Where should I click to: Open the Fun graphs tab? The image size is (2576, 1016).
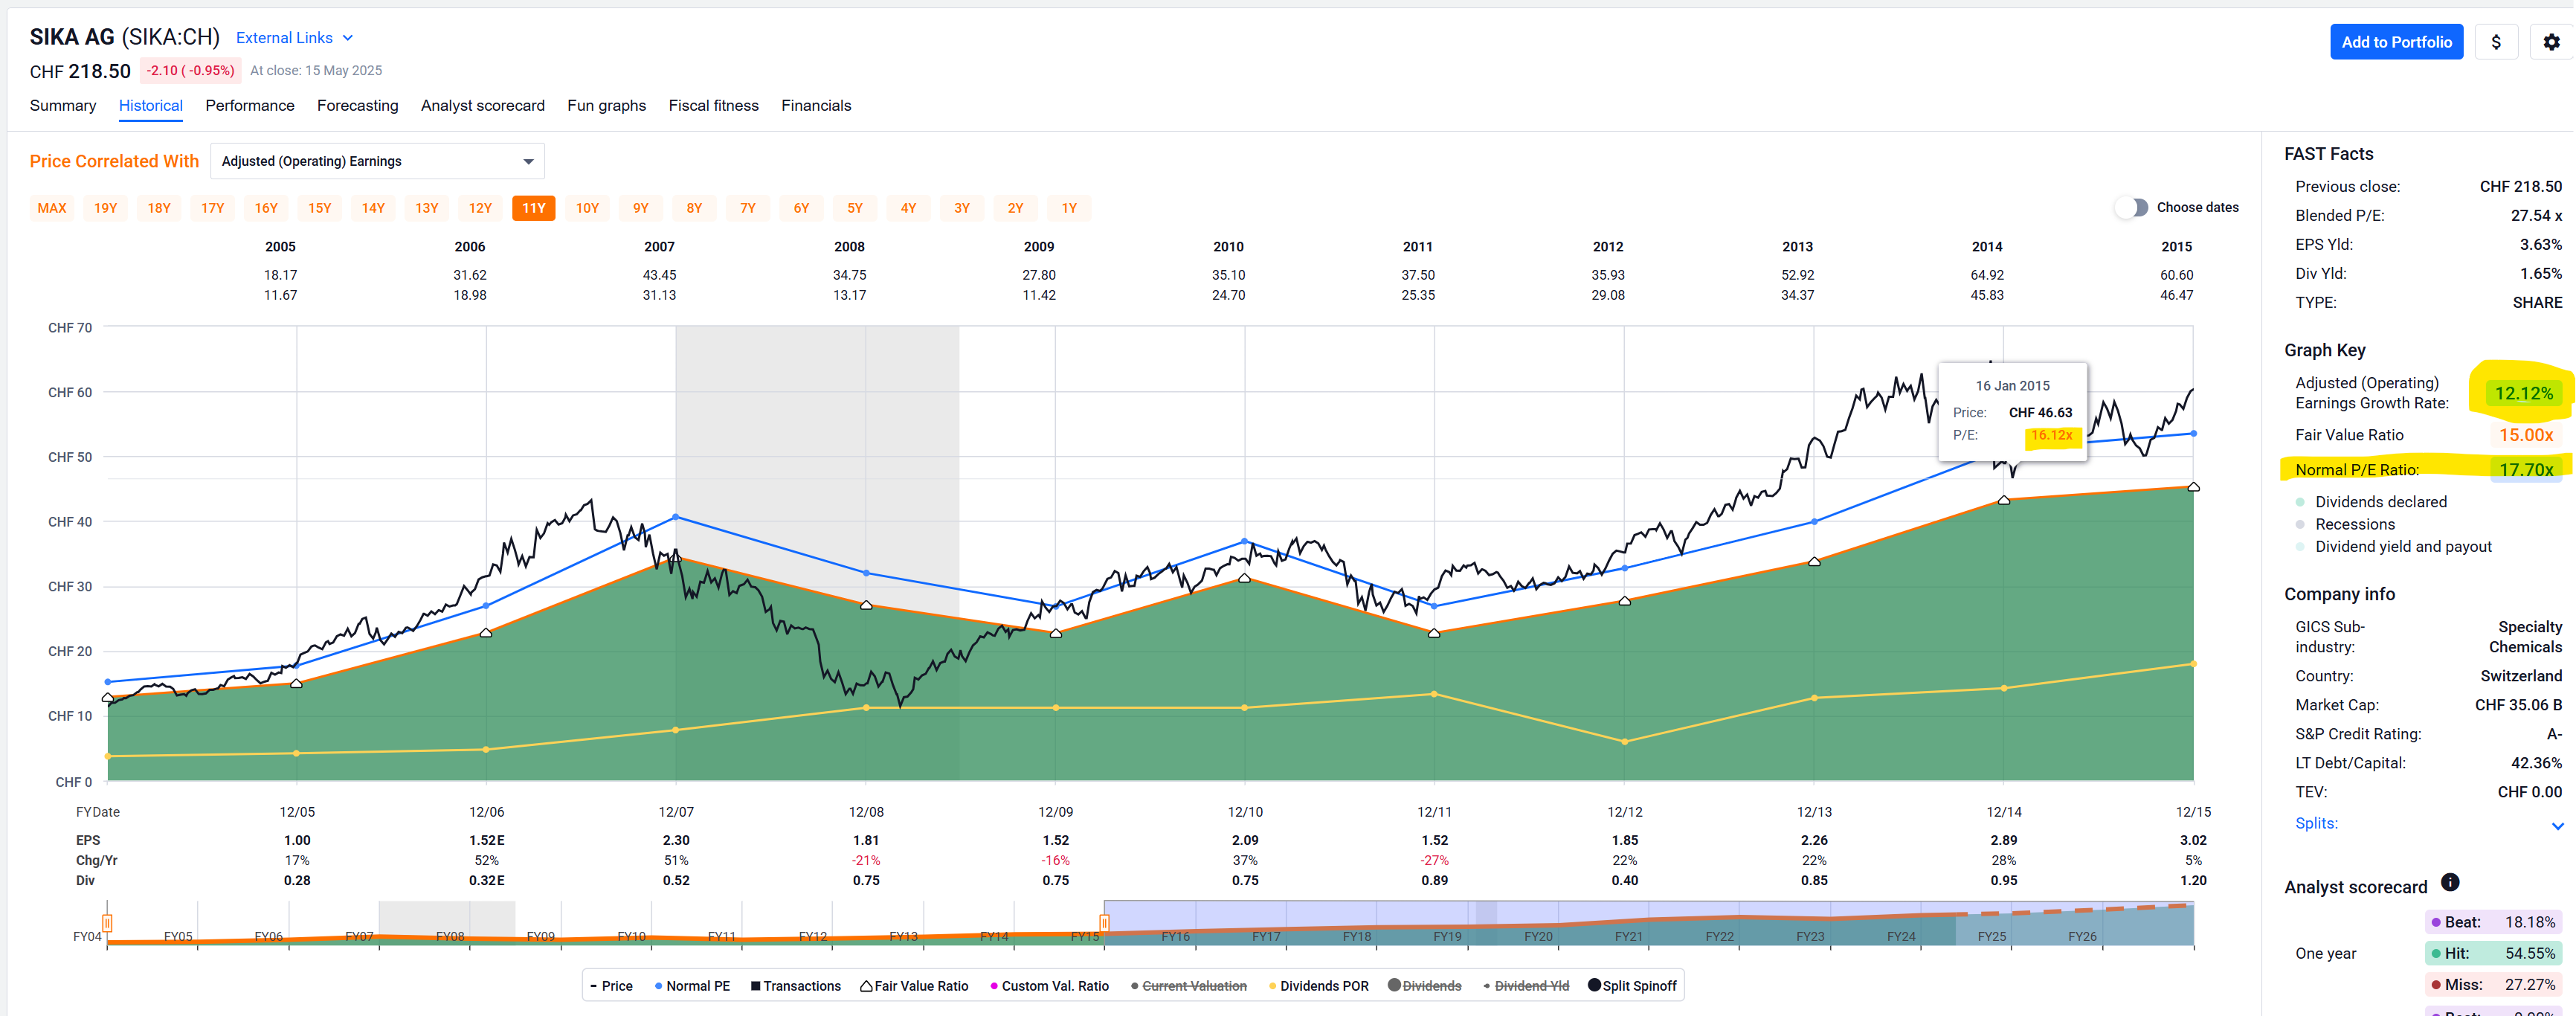(x=606, y=105)
